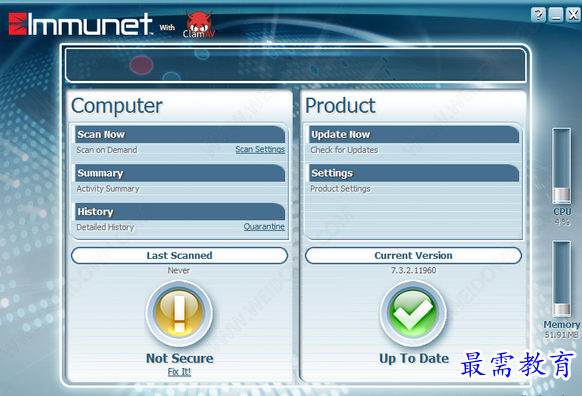The width and height of the screenshot is (582, 396).
Task: Click the yellow Not Secure warning icon
Action: tap(179, 314)
